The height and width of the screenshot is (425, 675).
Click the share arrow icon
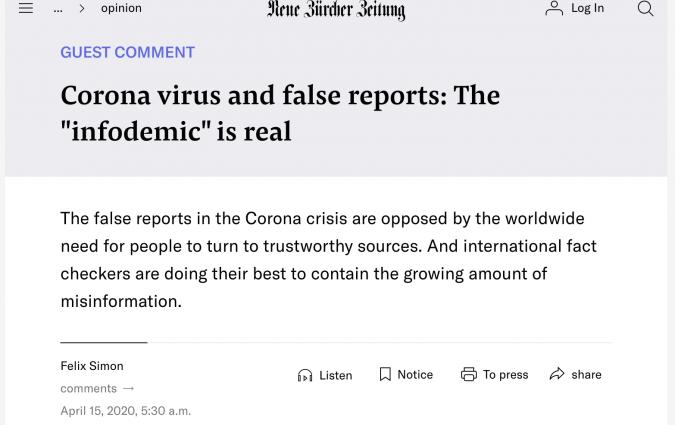tap(557, 374)
